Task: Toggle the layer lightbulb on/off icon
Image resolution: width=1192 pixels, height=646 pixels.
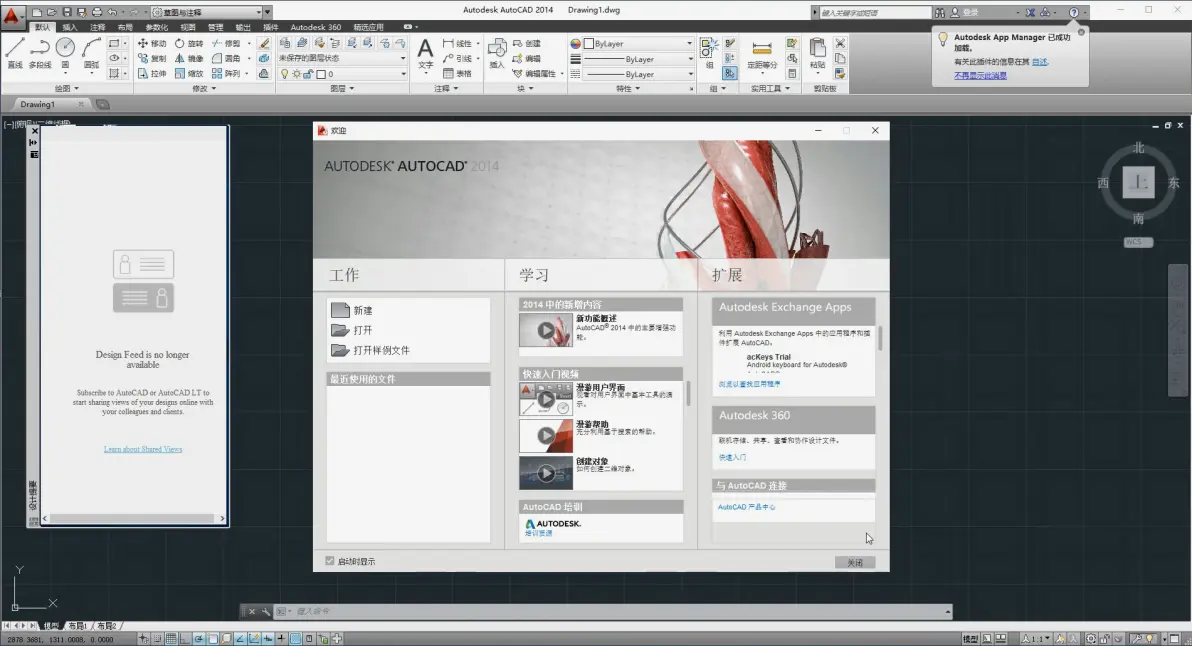Action: click(285, 74)
